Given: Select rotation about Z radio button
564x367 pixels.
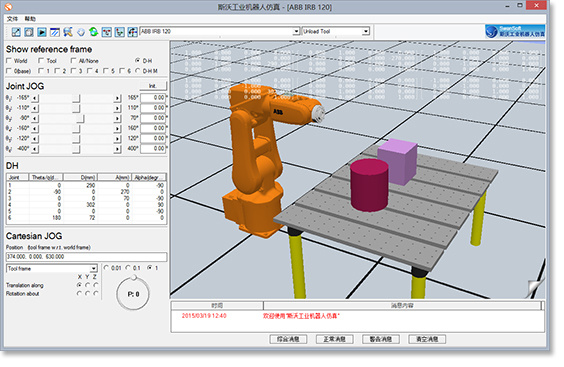Looking at the screenshot, I should coord(96,294).
